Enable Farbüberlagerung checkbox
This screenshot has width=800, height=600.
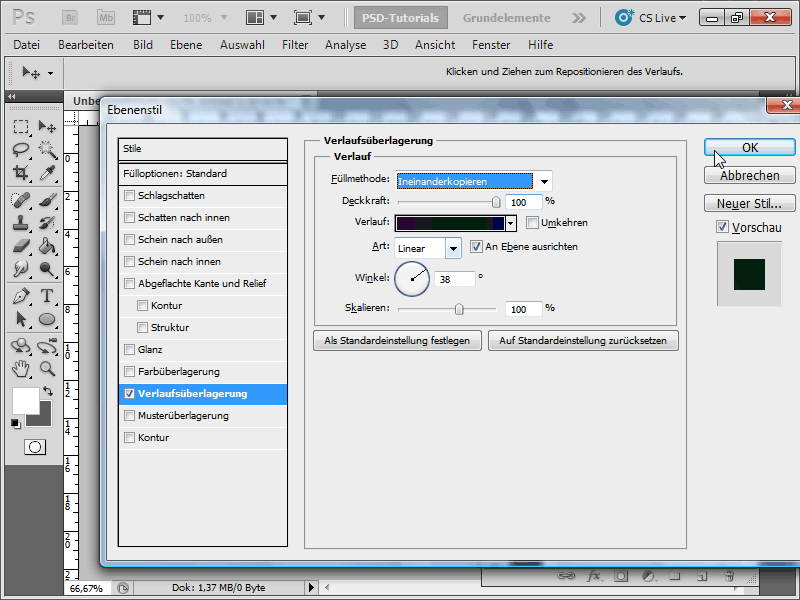coord(130,371)
